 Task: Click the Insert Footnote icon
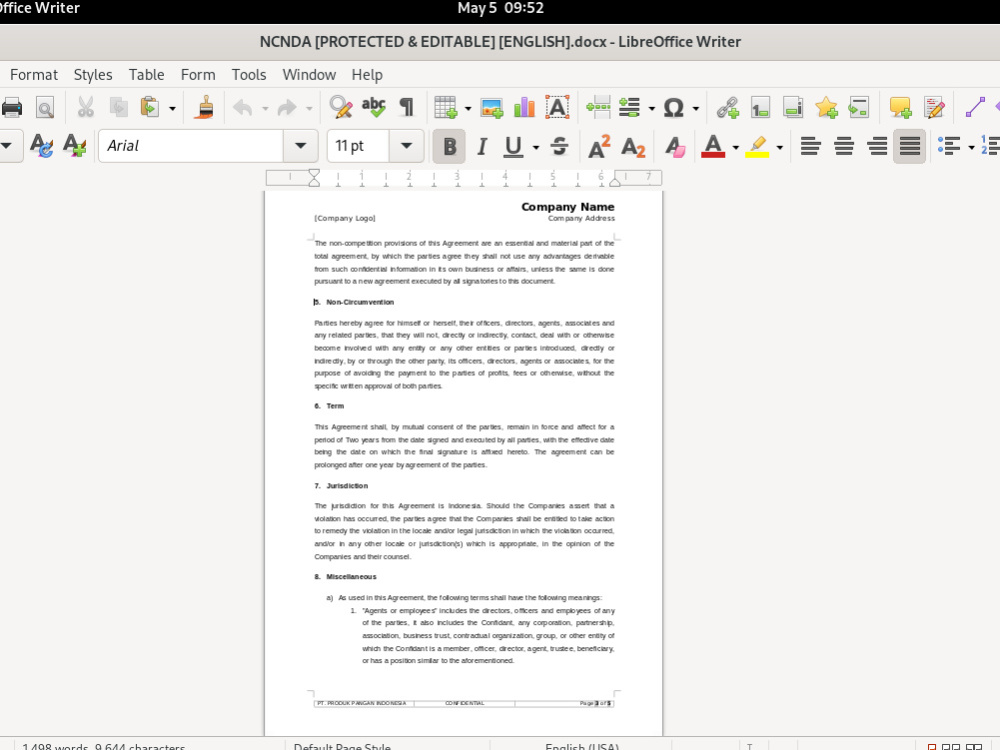click(x=760, y=108)
